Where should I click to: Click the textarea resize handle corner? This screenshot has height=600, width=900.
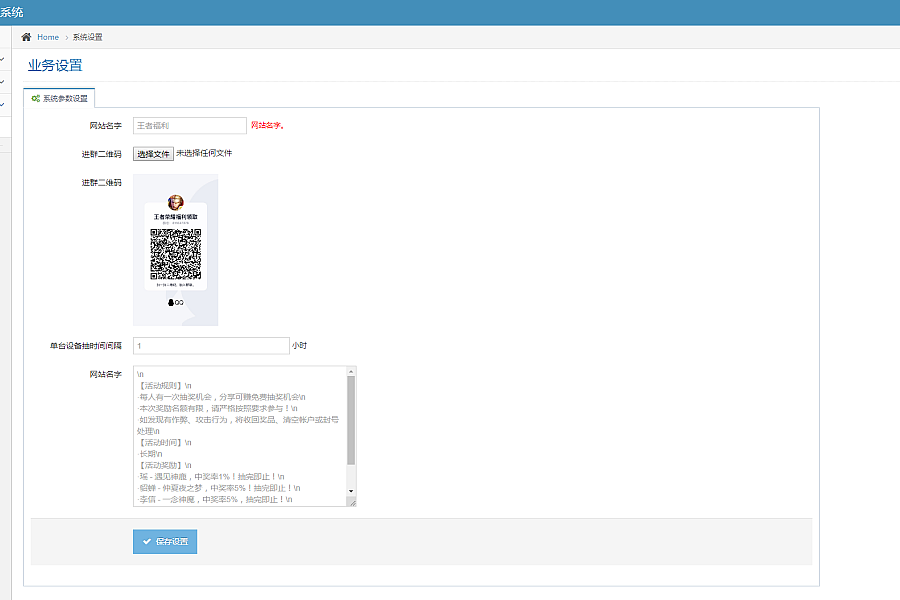(x=352, y=502)
